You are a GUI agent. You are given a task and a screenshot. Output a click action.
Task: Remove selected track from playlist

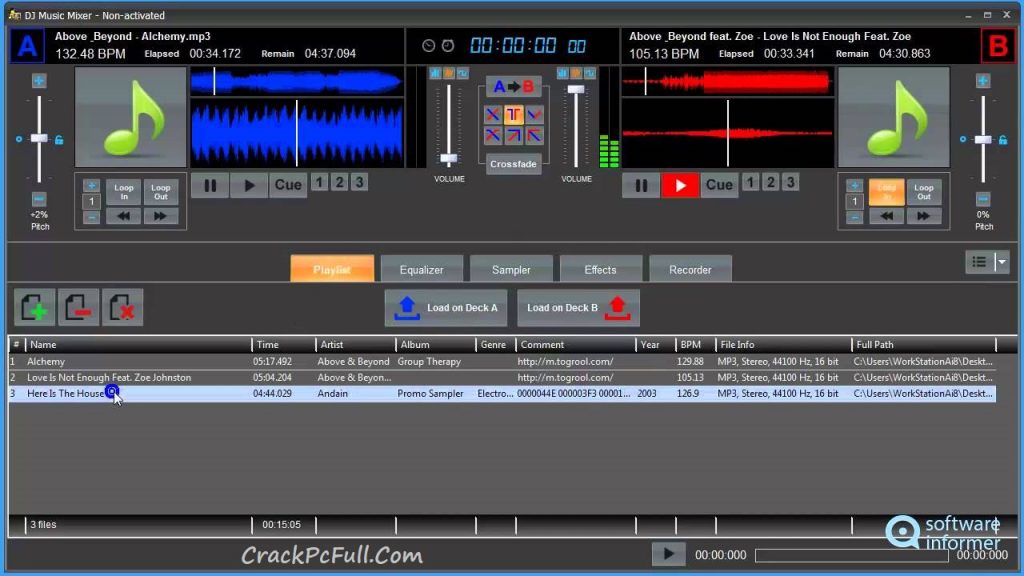click(x=79, y=307)
